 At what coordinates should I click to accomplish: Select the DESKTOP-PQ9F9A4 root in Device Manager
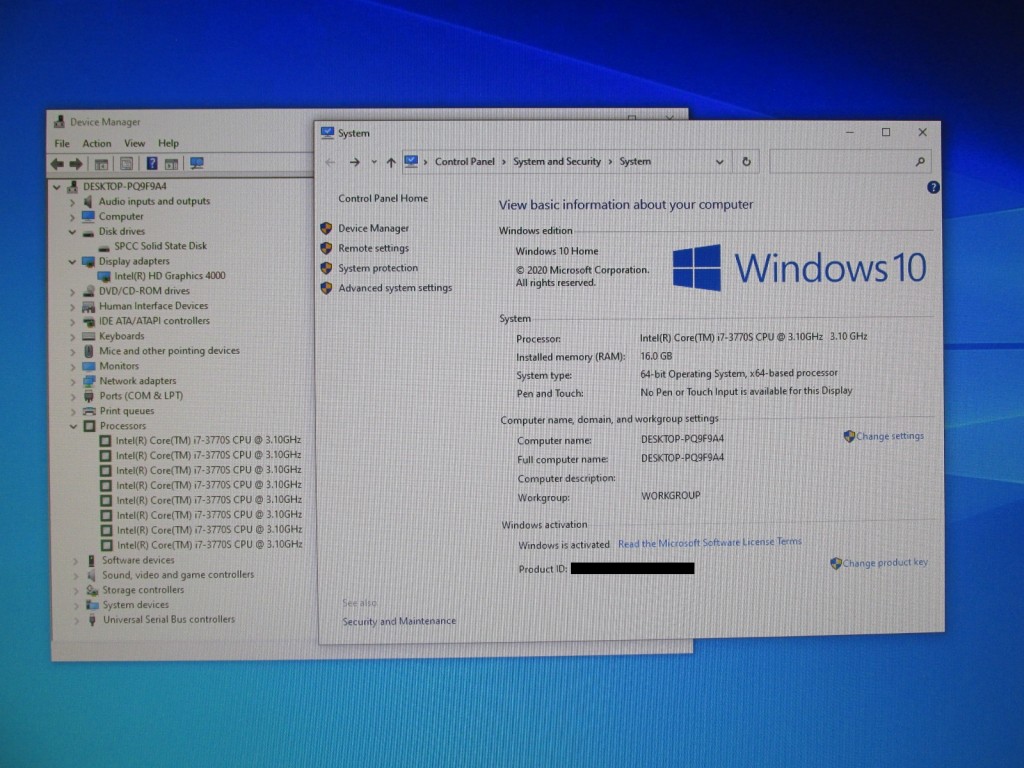point(124,187)
